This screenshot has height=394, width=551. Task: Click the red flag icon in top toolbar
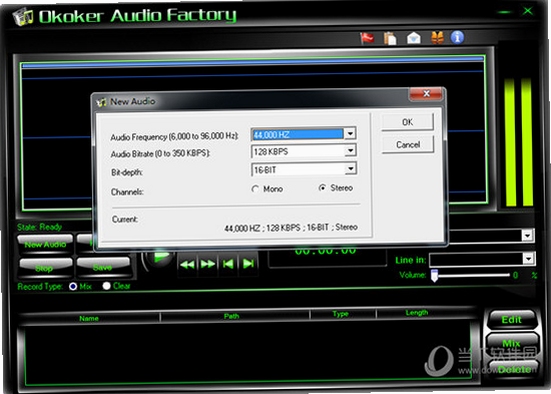pyautogui.click(x=367, y=38)
